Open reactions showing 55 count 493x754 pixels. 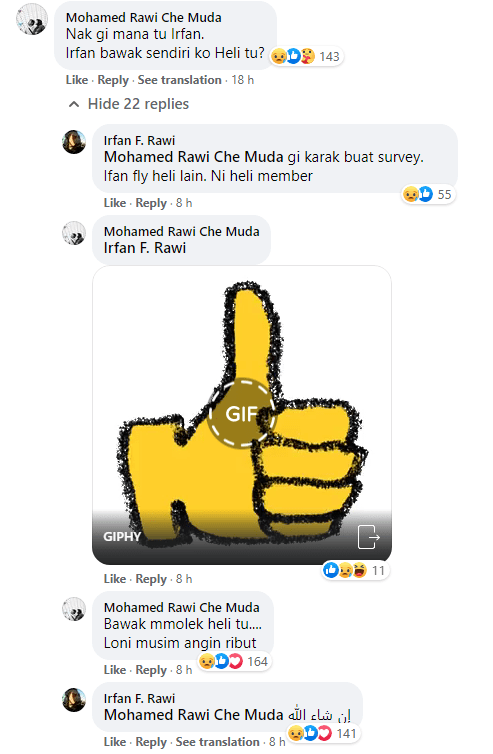428,194
